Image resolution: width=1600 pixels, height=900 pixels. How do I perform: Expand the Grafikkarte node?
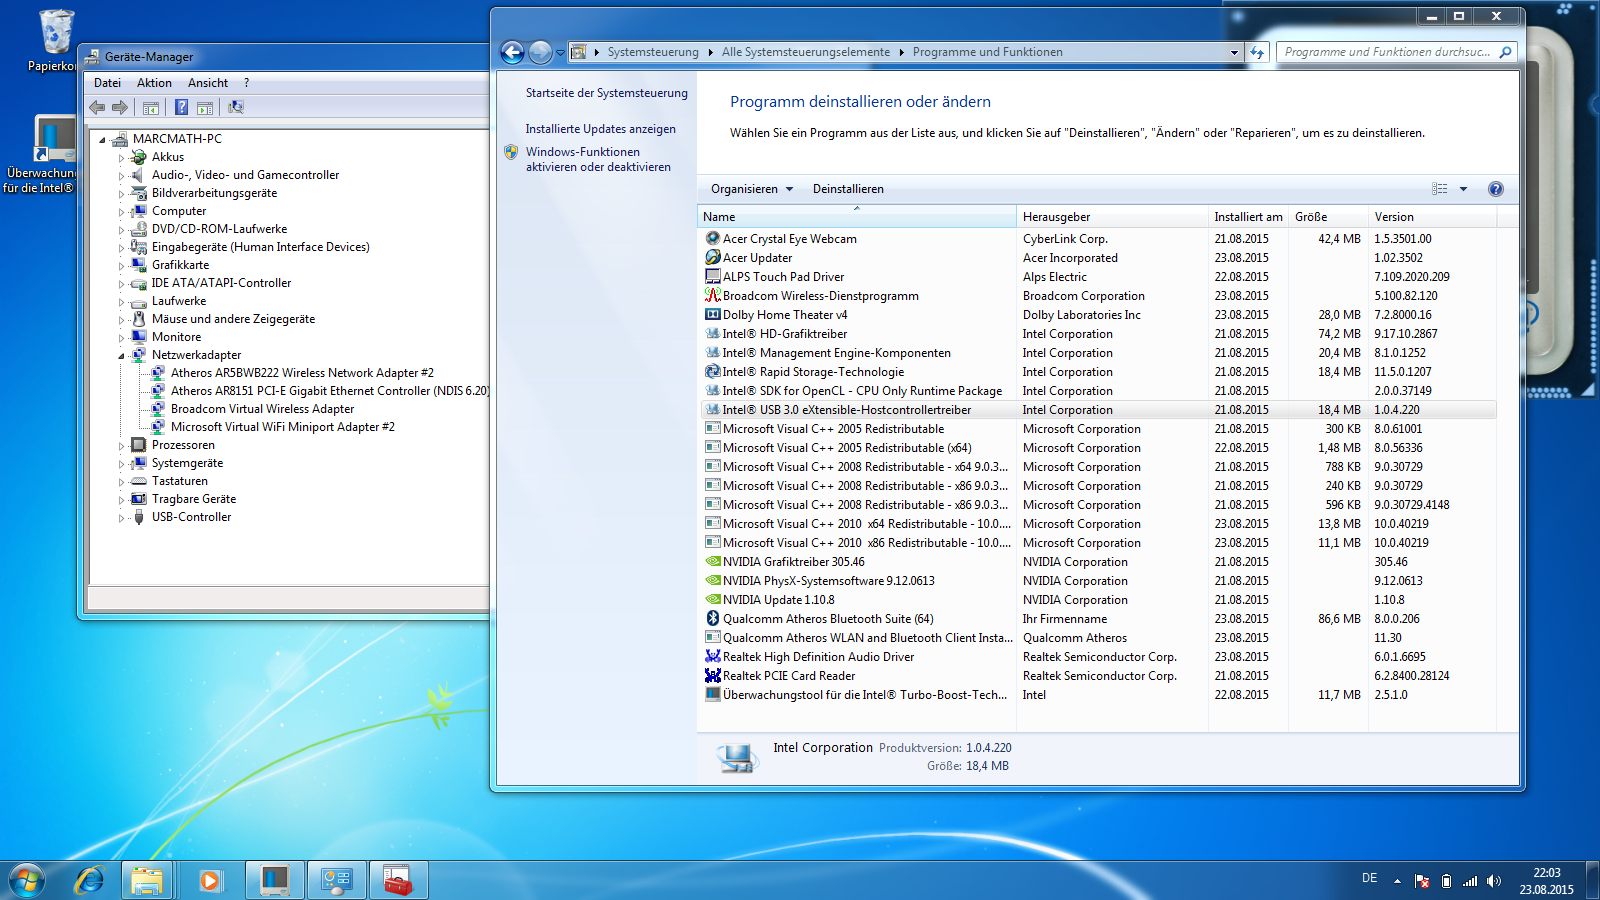pos(122,266)
